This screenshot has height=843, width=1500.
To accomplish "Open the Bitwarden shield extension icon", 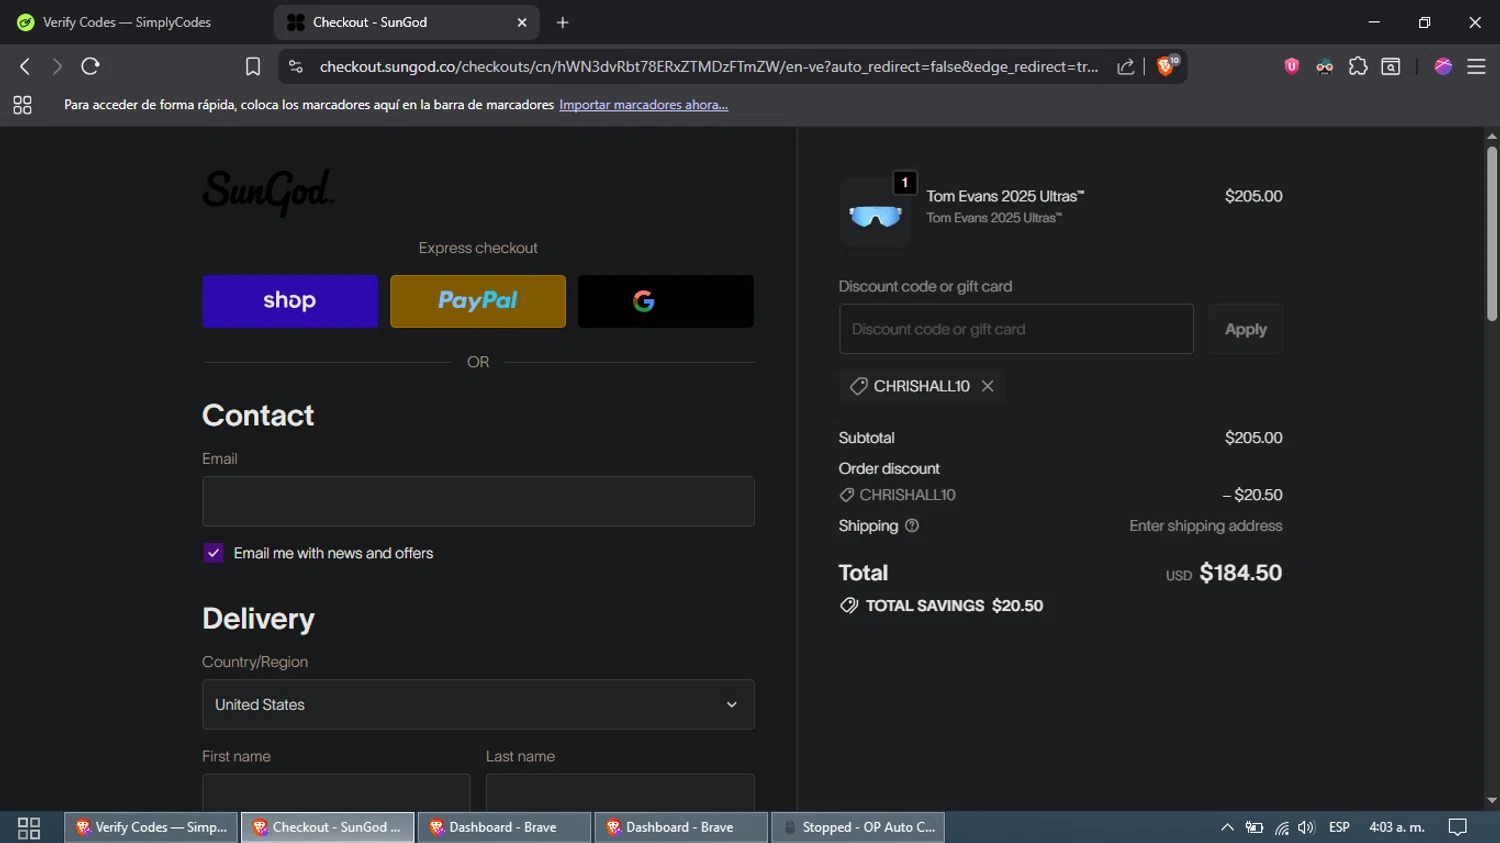I will coord(1291,66).
